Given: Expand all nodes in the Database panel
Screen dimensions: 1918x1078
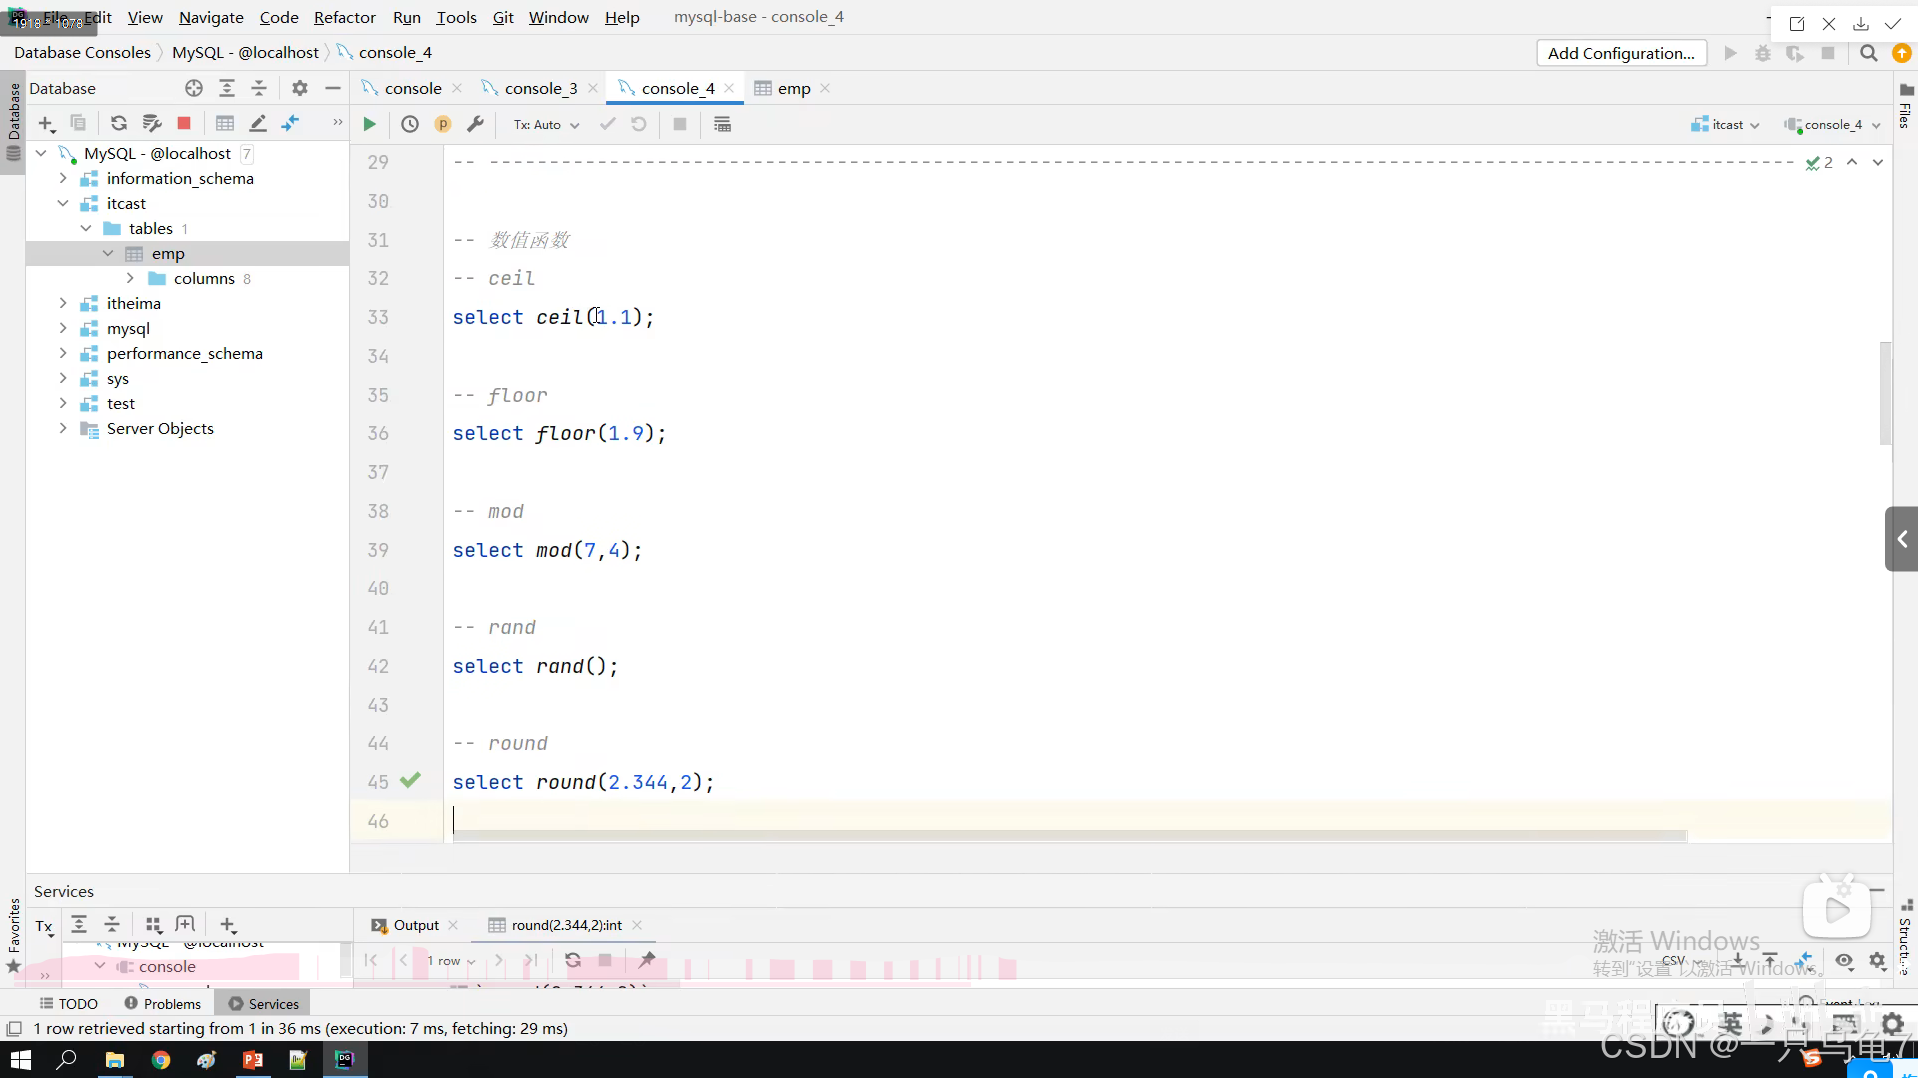Looking at the screenshot, I should 227,88.
